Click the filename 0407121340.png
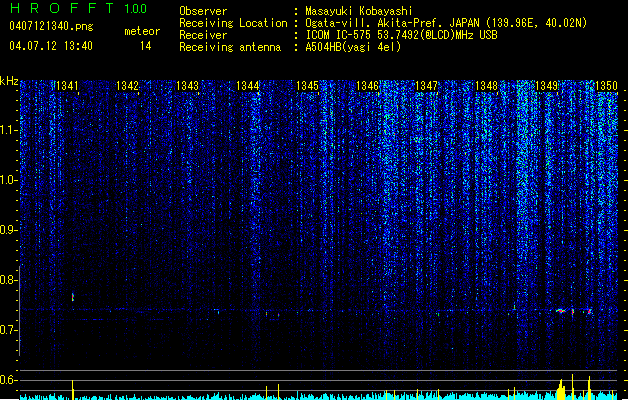The image size is (629, 400). coord(51,26)
